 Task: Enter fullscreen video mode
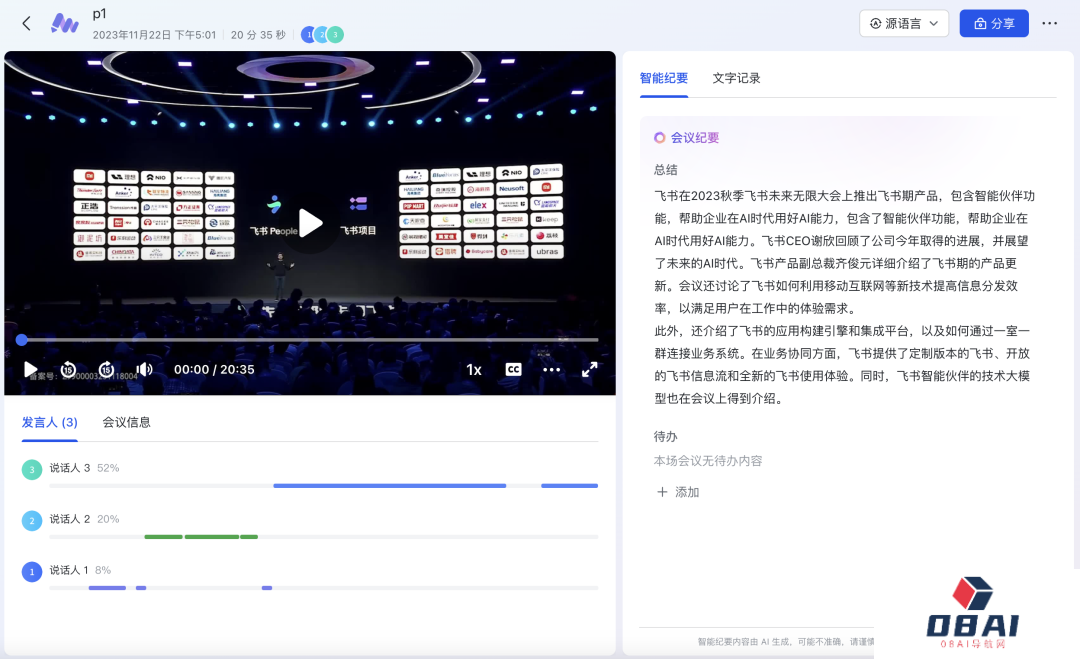590,369
